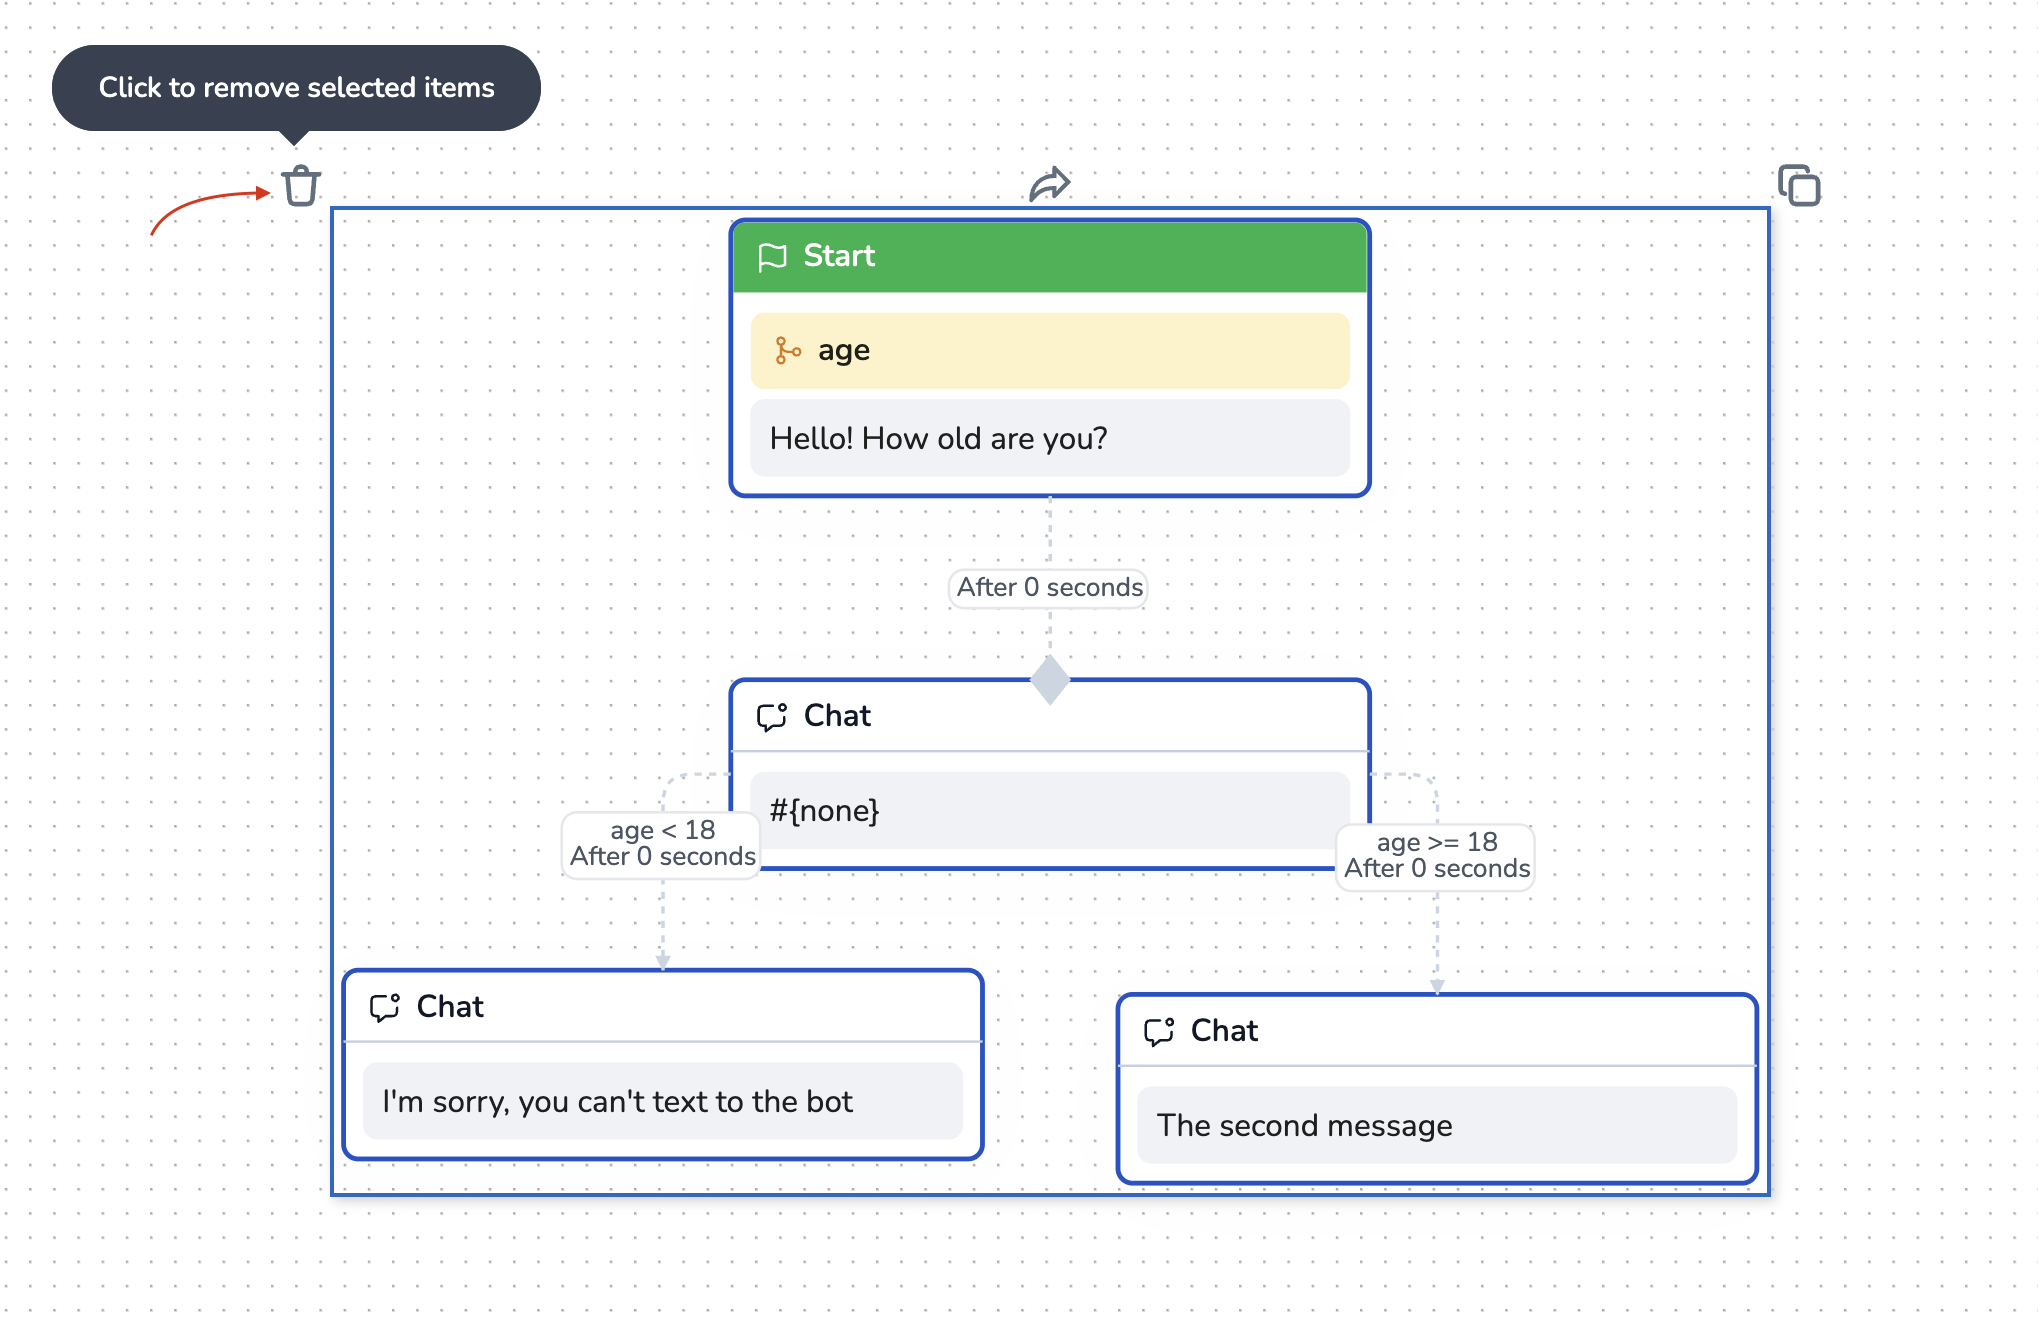Select the #{none} message field
Image resolution: width=2038 pixels, height=1322 pixels.
pyautogui.click(x=1050, y=810)
